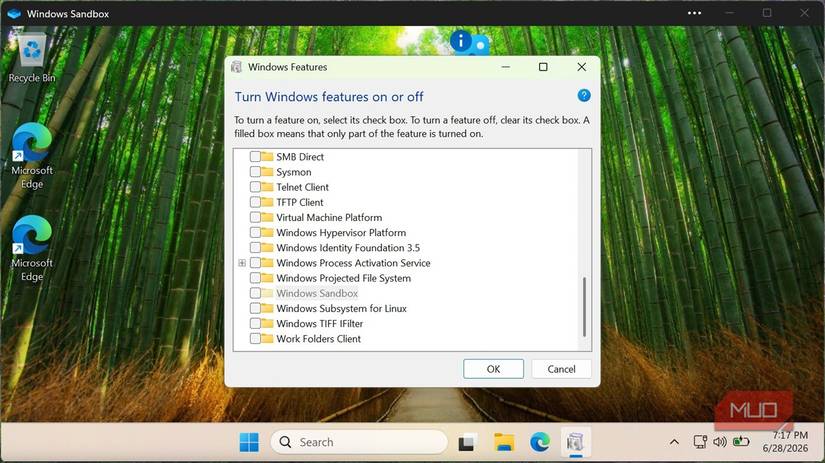Viewport: 825px width, 463px height.
Task: Click the Windows Features title bar icon
Action: click(237, 67)
